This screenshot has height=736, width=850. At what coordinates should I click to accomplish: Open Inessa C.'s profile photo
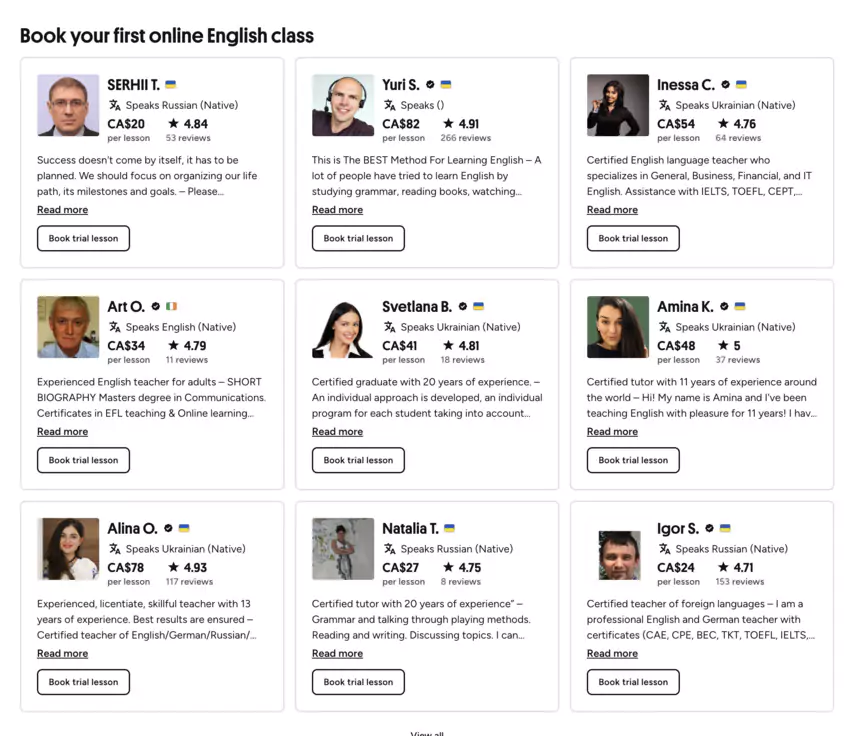617,105
